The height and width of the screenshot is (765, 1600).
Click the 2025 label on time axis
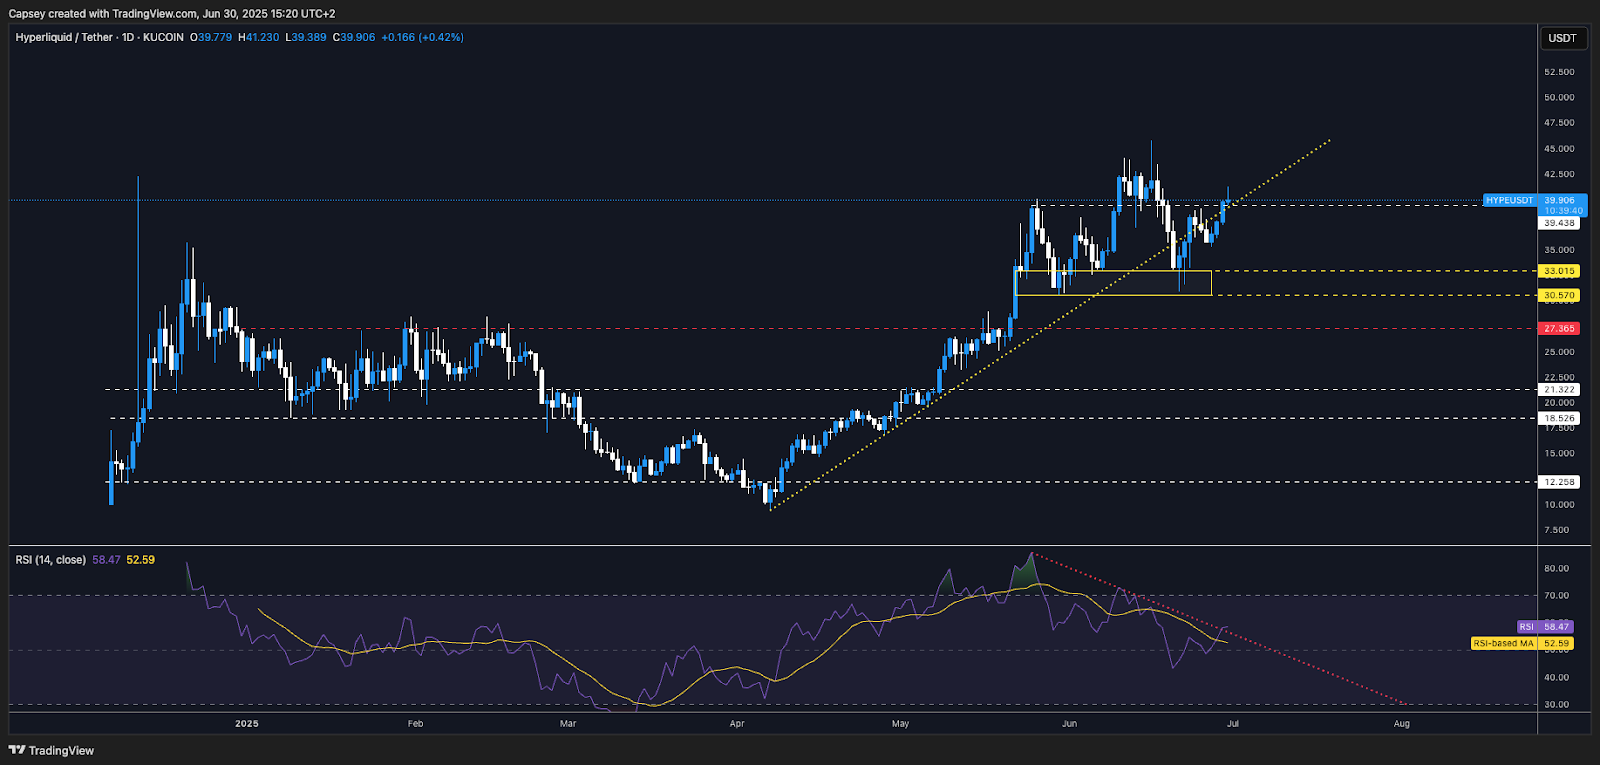(246, 723)
